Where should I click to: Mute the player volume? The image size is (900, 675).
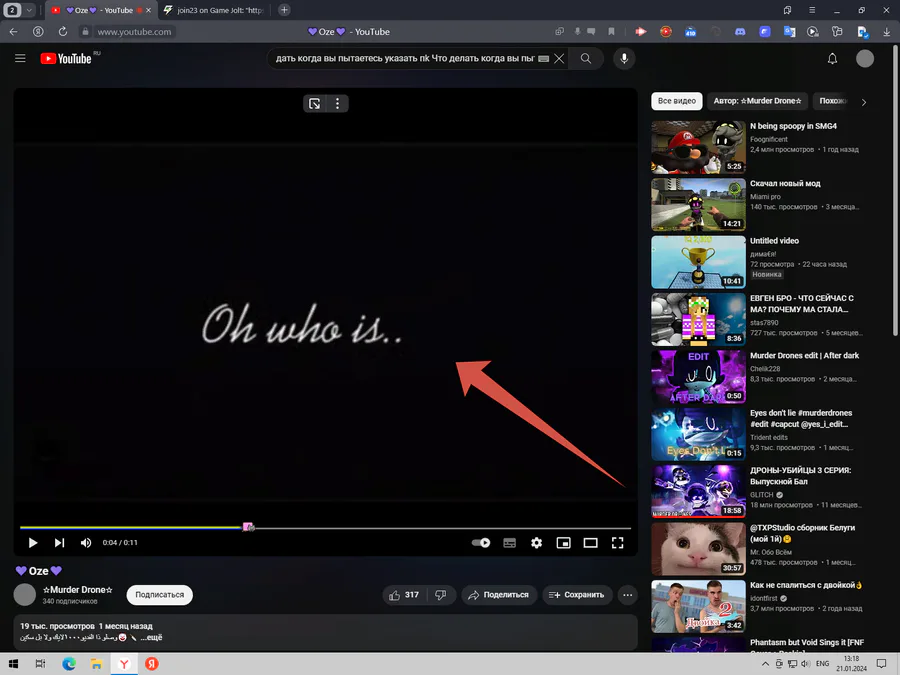(x=86, y=542)
